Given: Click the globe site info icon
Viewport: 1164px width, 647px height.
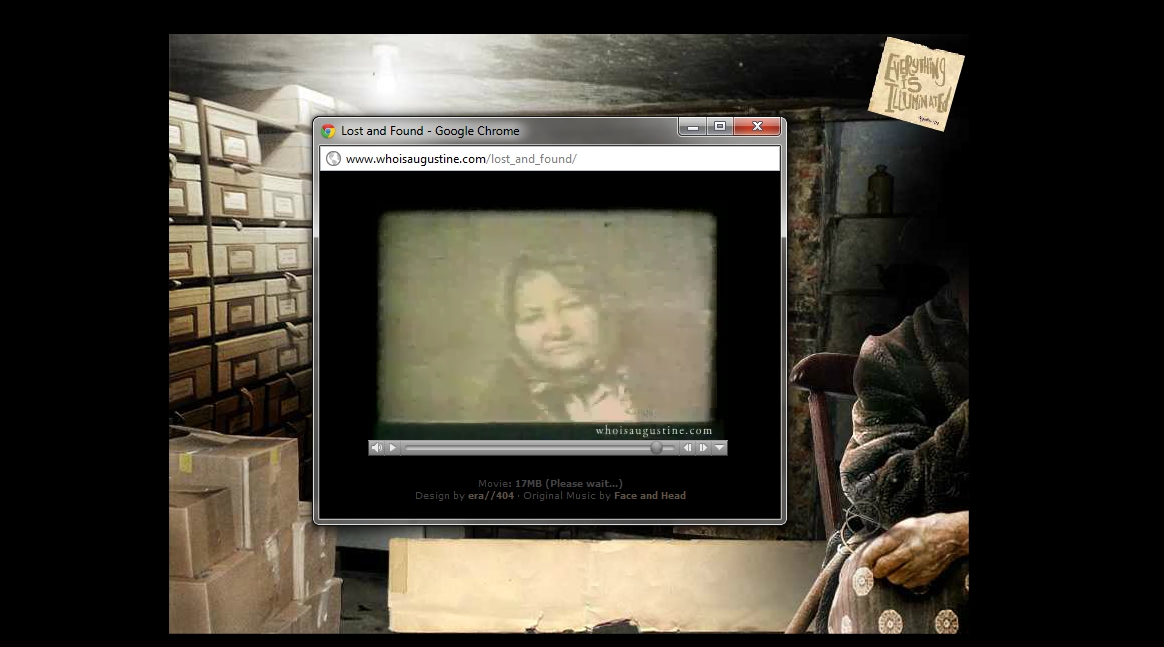Looking at the screenshot, I should tap(333, 159).
